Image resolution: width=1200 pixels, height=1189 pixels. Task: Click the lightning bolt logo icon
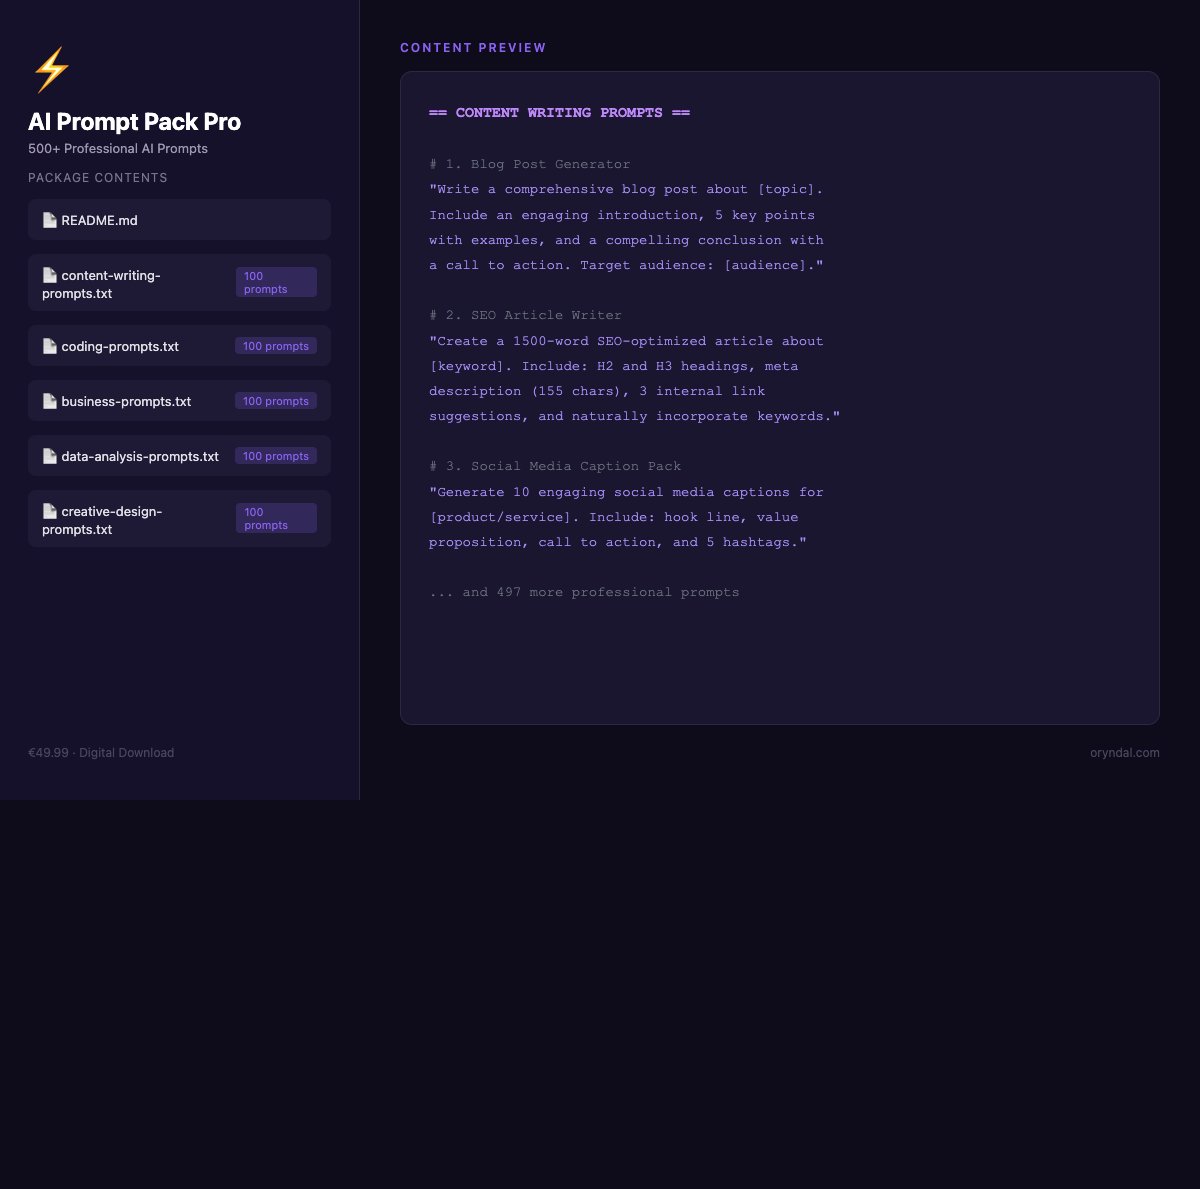click(51, 70)
